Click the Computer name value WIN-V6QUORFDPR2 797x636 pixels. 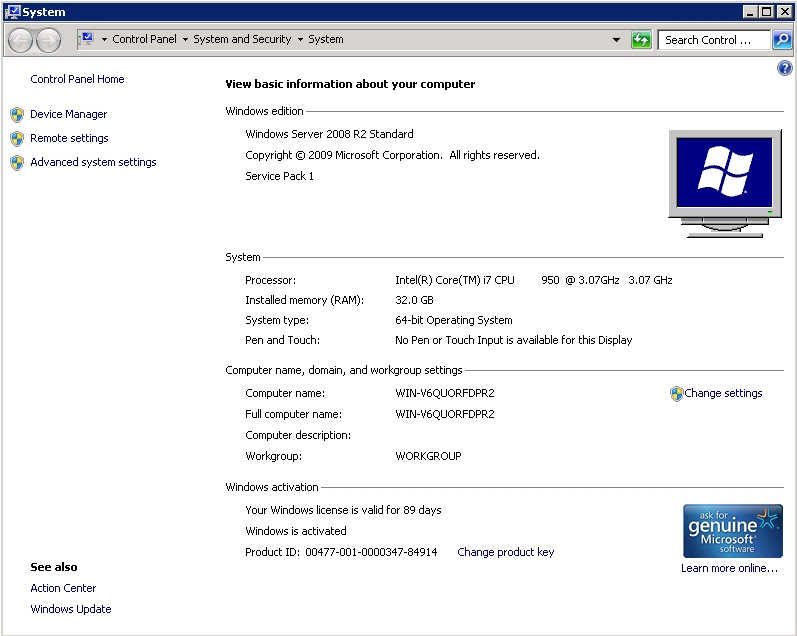[445, 393]
